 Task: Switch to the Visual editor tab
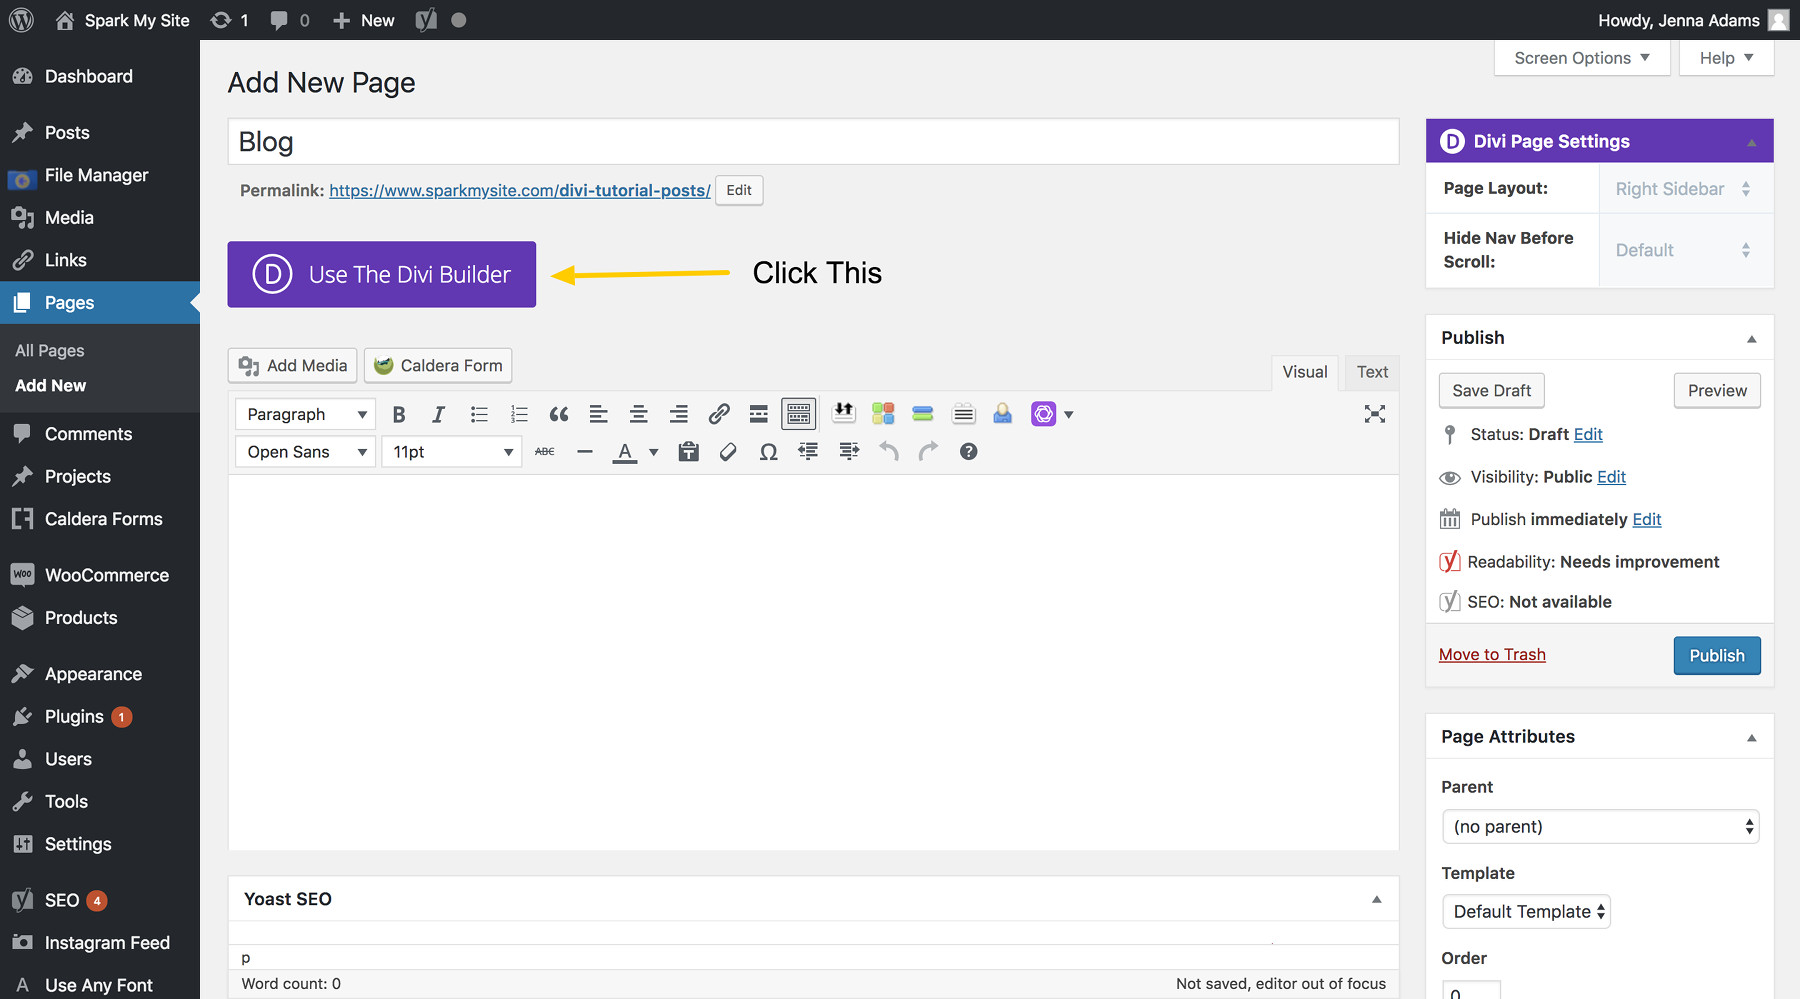1305,372
